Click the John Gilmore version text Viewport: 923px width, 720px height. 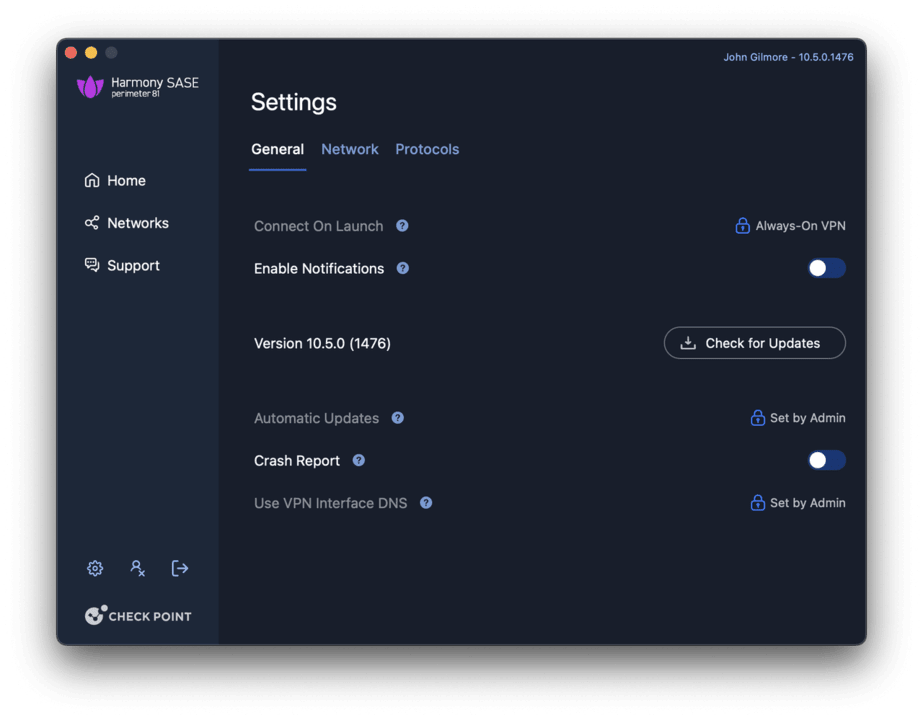coord(786,57)
